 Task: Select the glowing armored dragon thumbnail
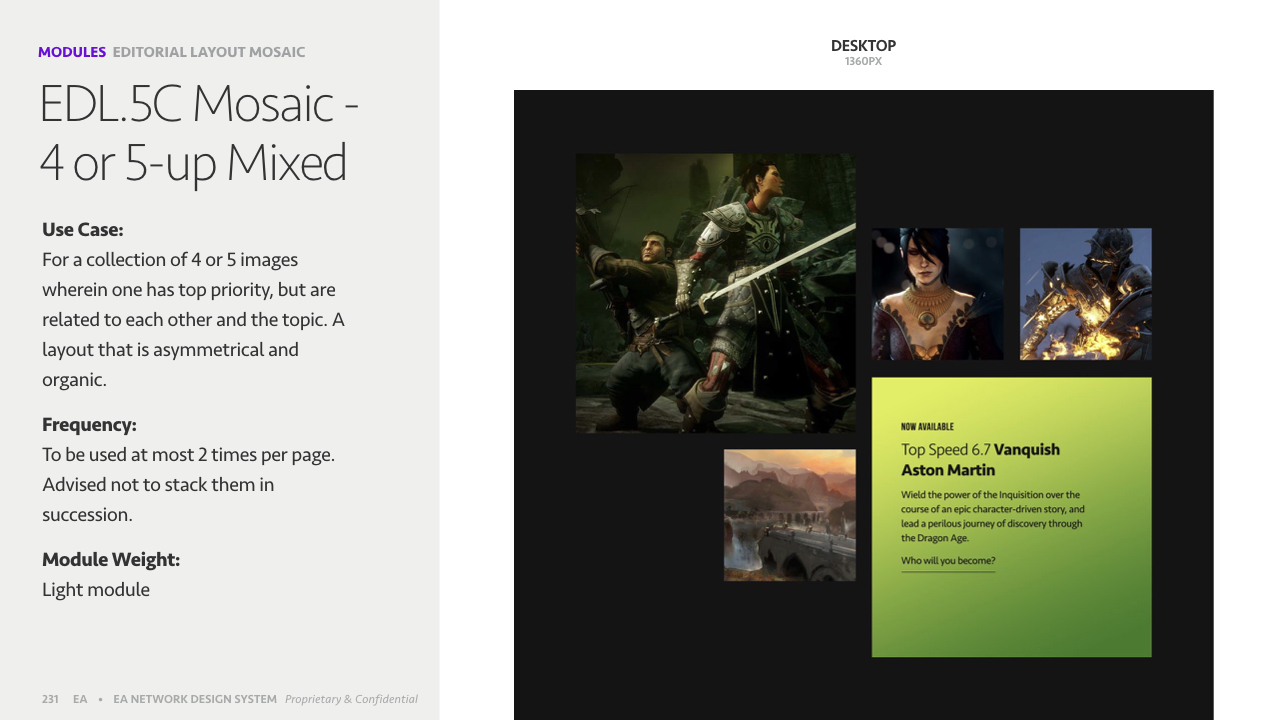[x=1085, y=294]
